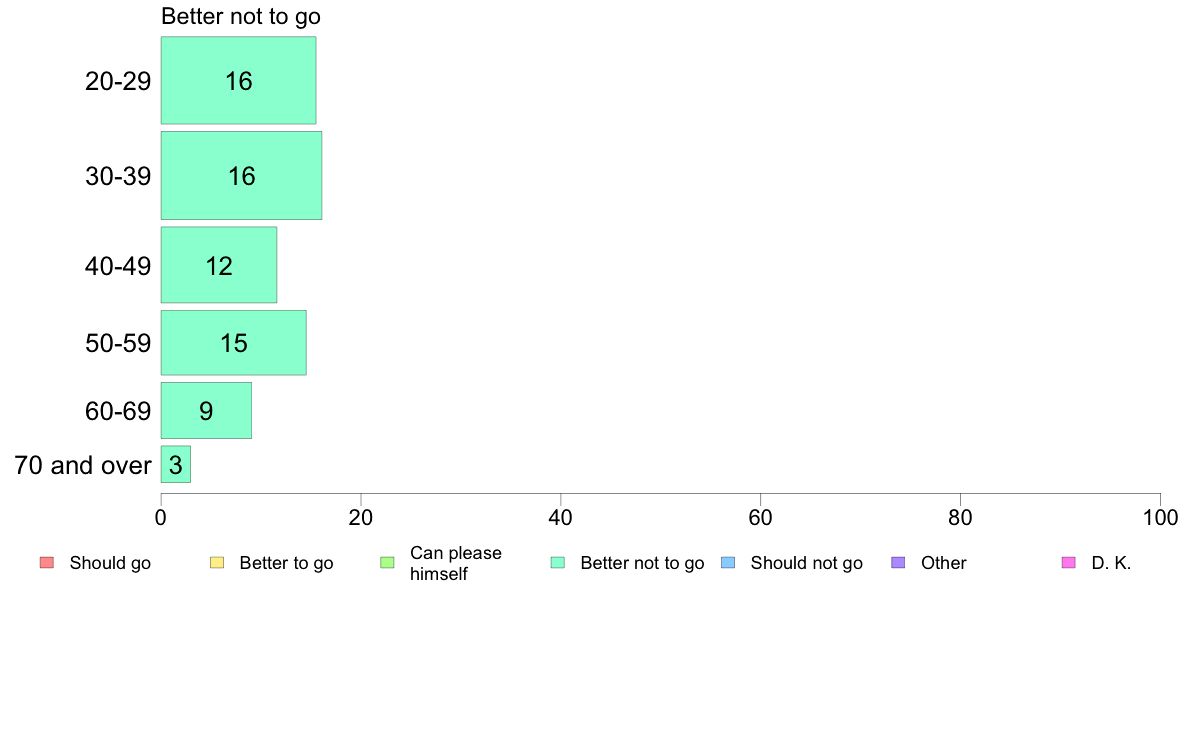Click the Can please himself legend text
Screen dimensions: 1188x736
(x=455, y=563)
